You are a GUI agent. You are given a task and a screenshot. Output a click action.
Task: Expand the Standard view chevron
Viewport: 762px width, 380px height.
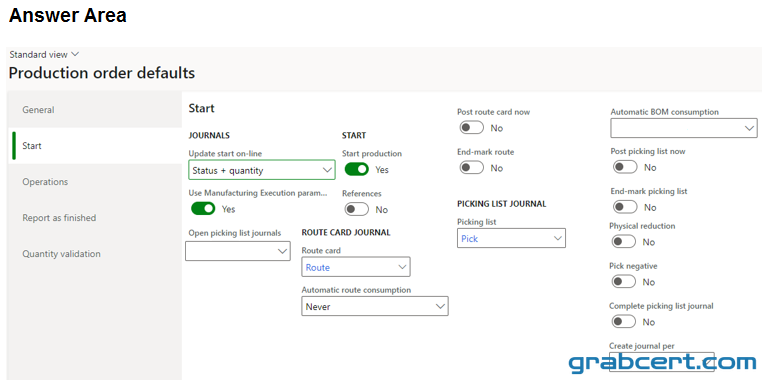click(x=74, y=54)
